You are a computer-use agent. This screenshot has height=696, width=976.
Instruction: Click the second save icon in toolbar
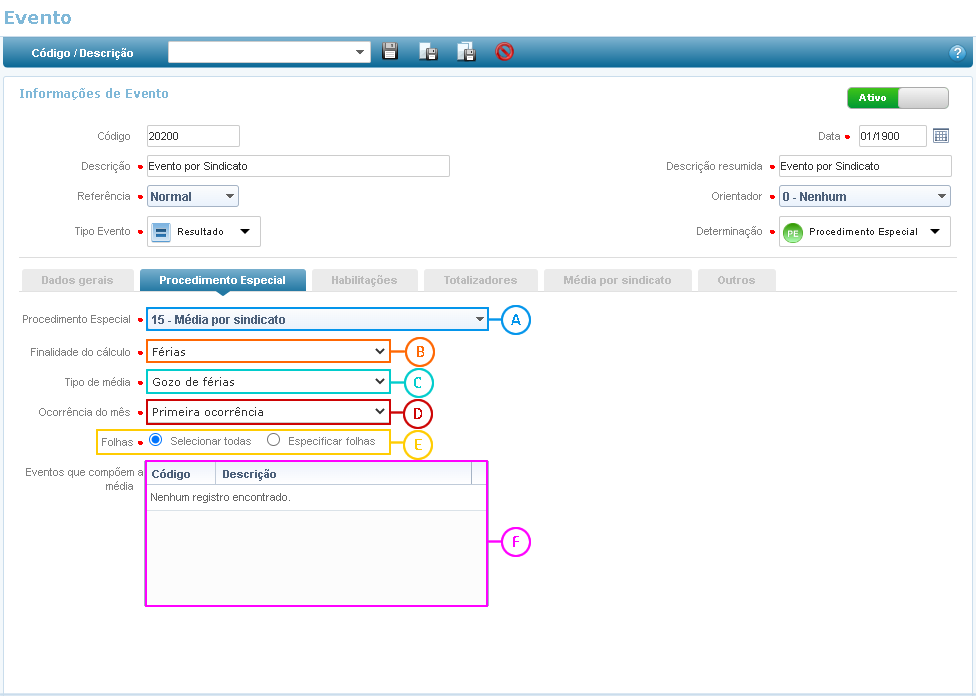428,52
